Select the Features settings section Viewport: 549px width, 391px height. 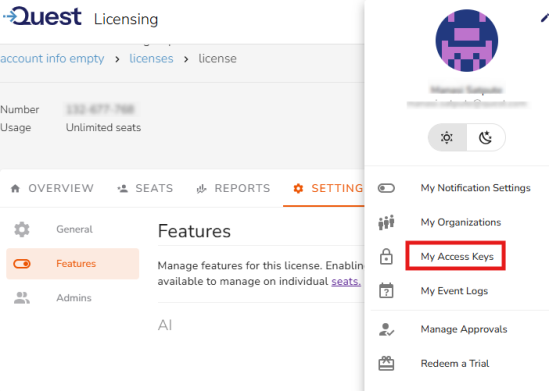click(x=73, y=264)
